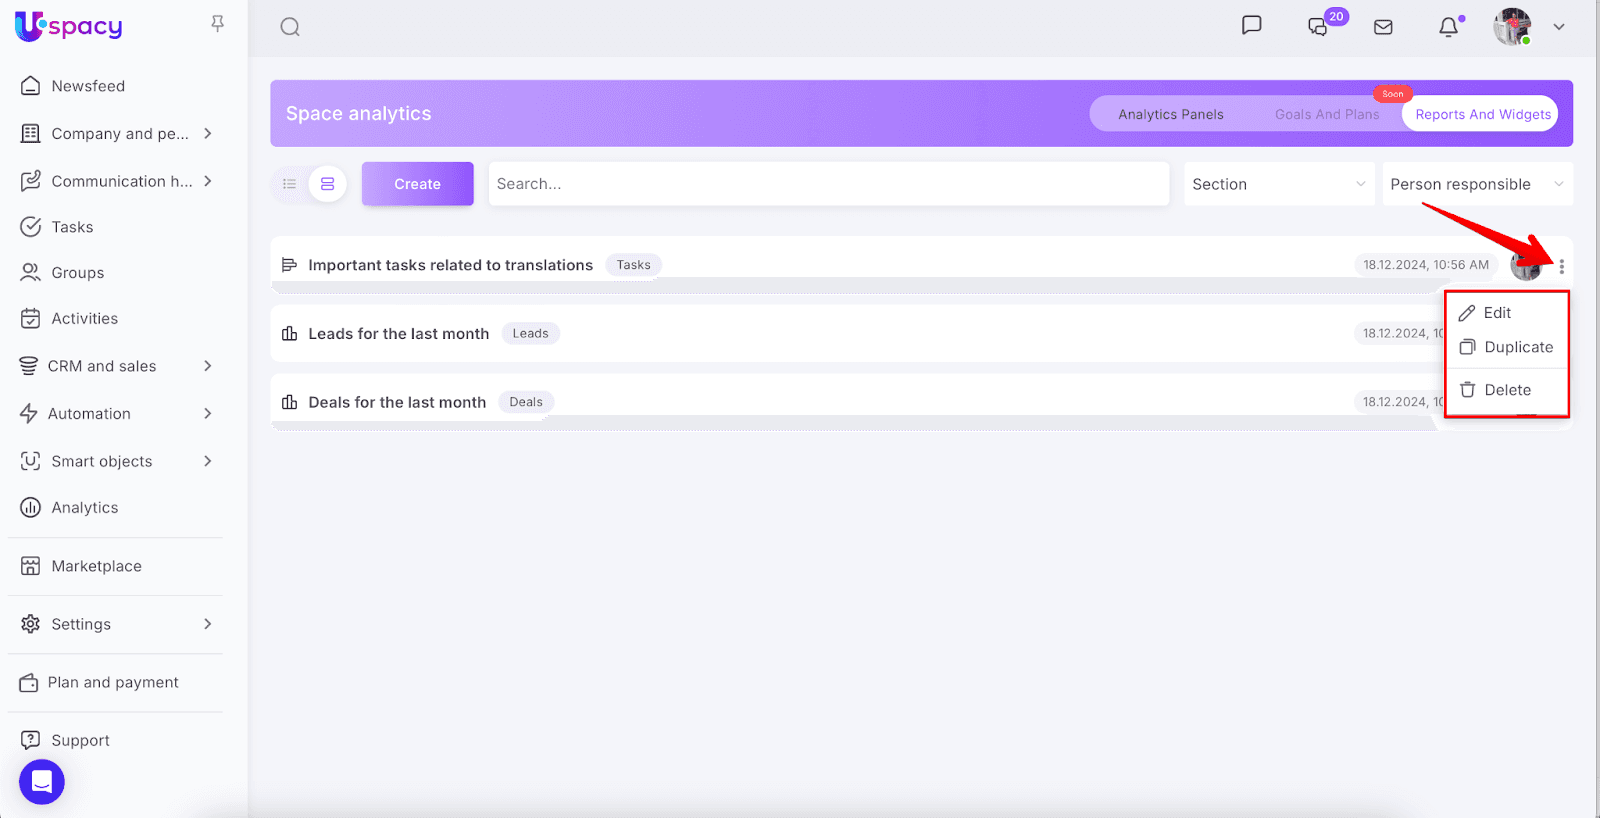Click the search magnifier icon in top bar
Screen dimensions: 1600x818
[x=290, y=27]
